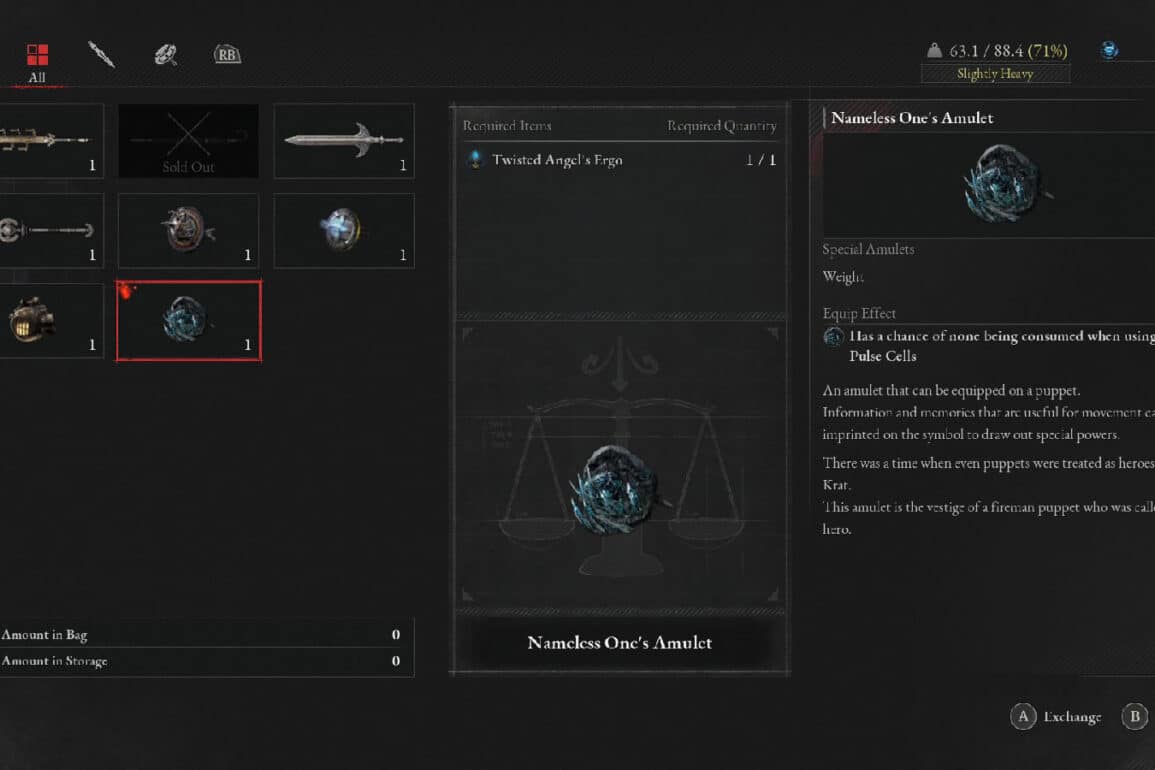Select the highlighted Nameless One's Amulet slot

[189, 321]
